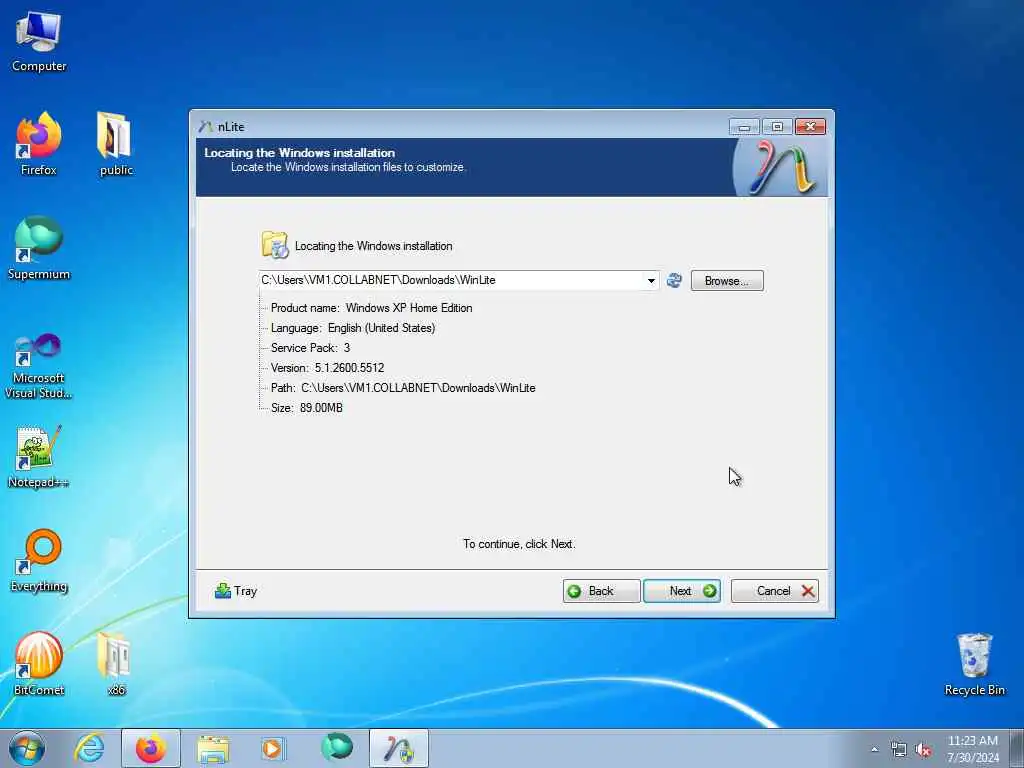Switch to Firefox in the taskbar

(150, 749)
